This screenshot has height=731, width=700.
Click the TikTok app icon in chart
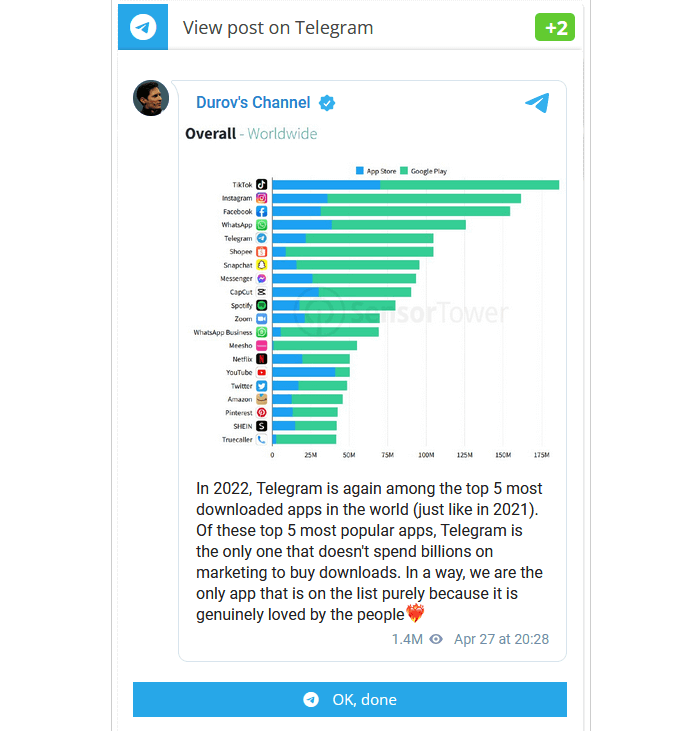(262, 185)
